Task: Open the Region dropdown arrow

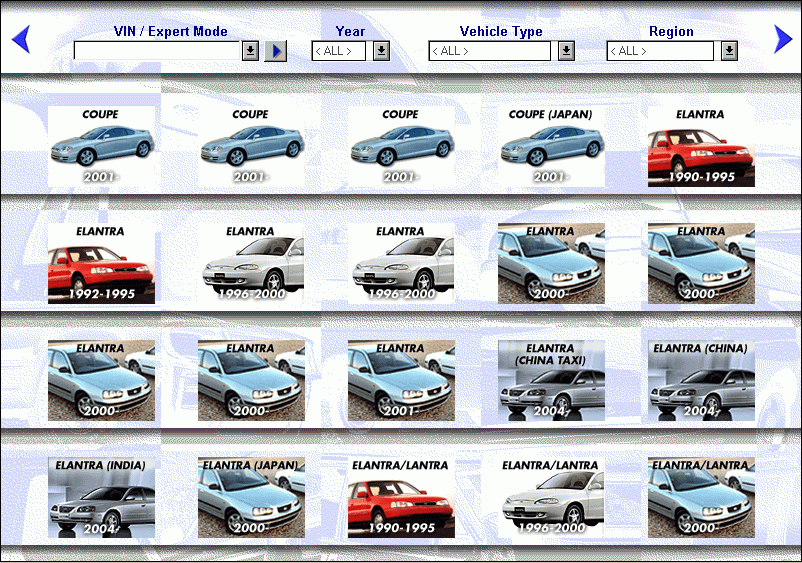Action: [x=729, y=51]
